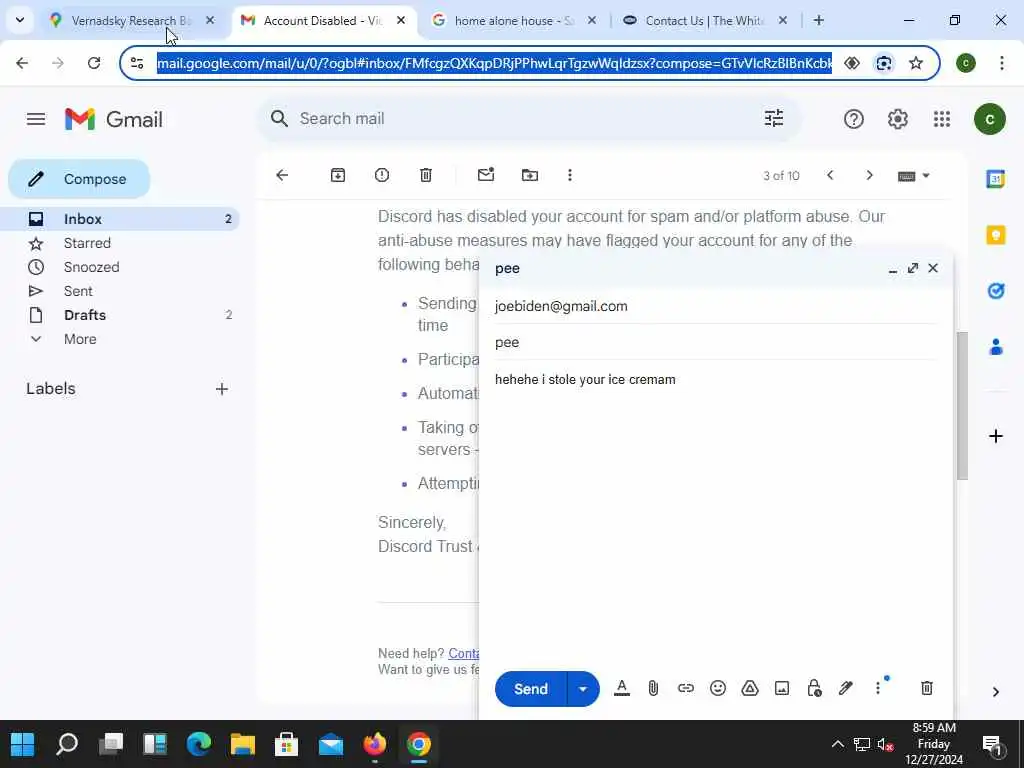Screen dimensions: 1024x768
Task: Move email to folder icon
Action: (x=530, y=175)
